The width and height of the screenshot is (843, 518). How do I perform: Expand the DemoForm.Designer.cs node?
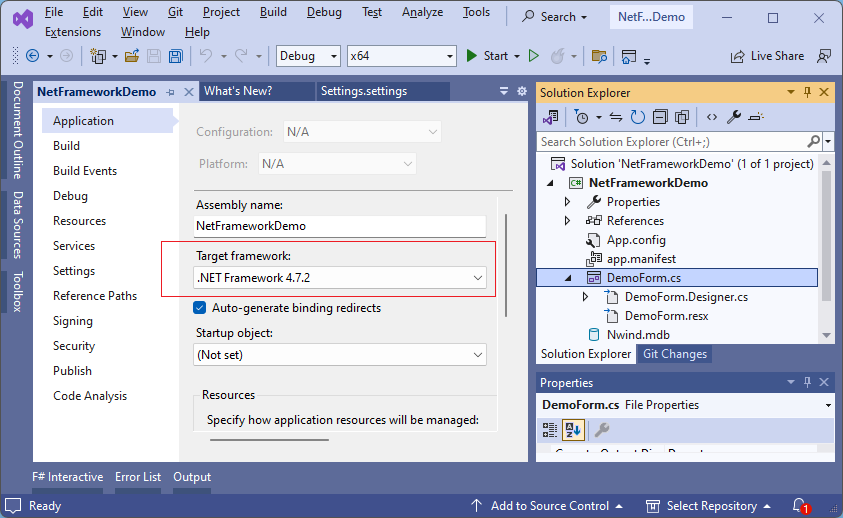[x=585, y=297]
